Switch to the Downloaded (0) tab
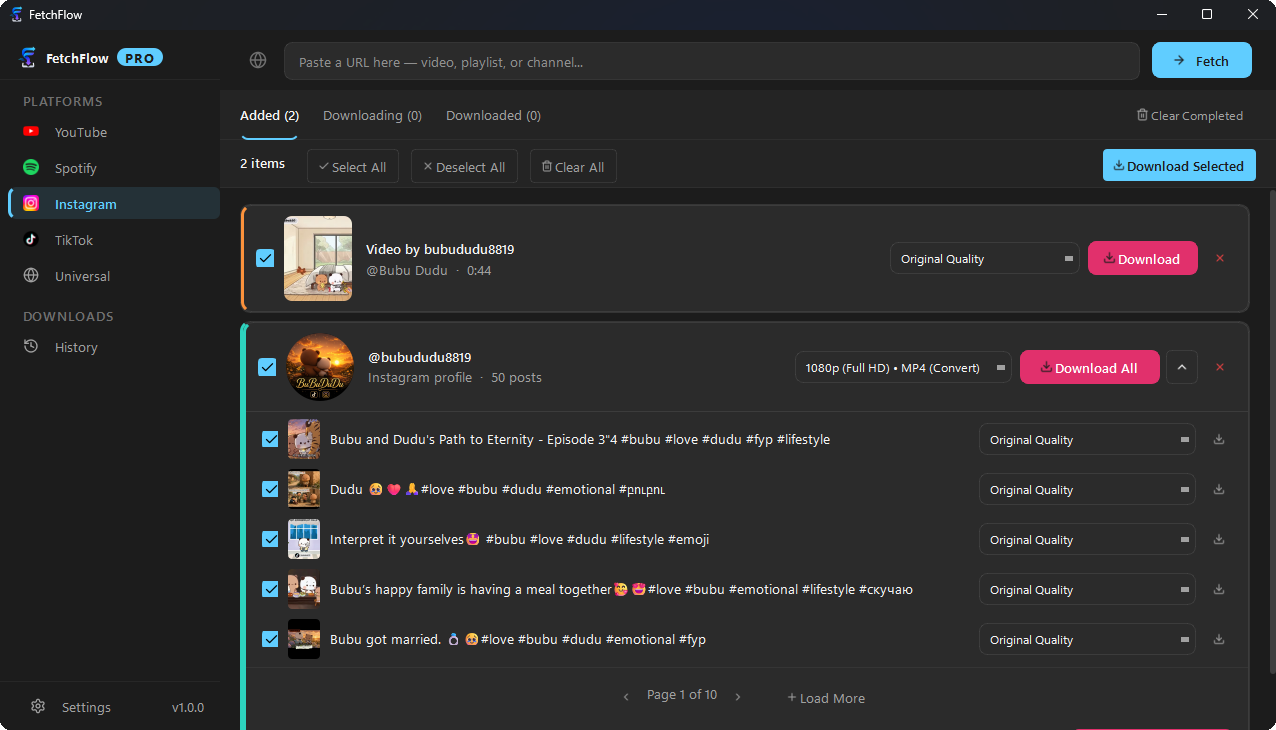1276x730 pixels. [x=493, y=116]
